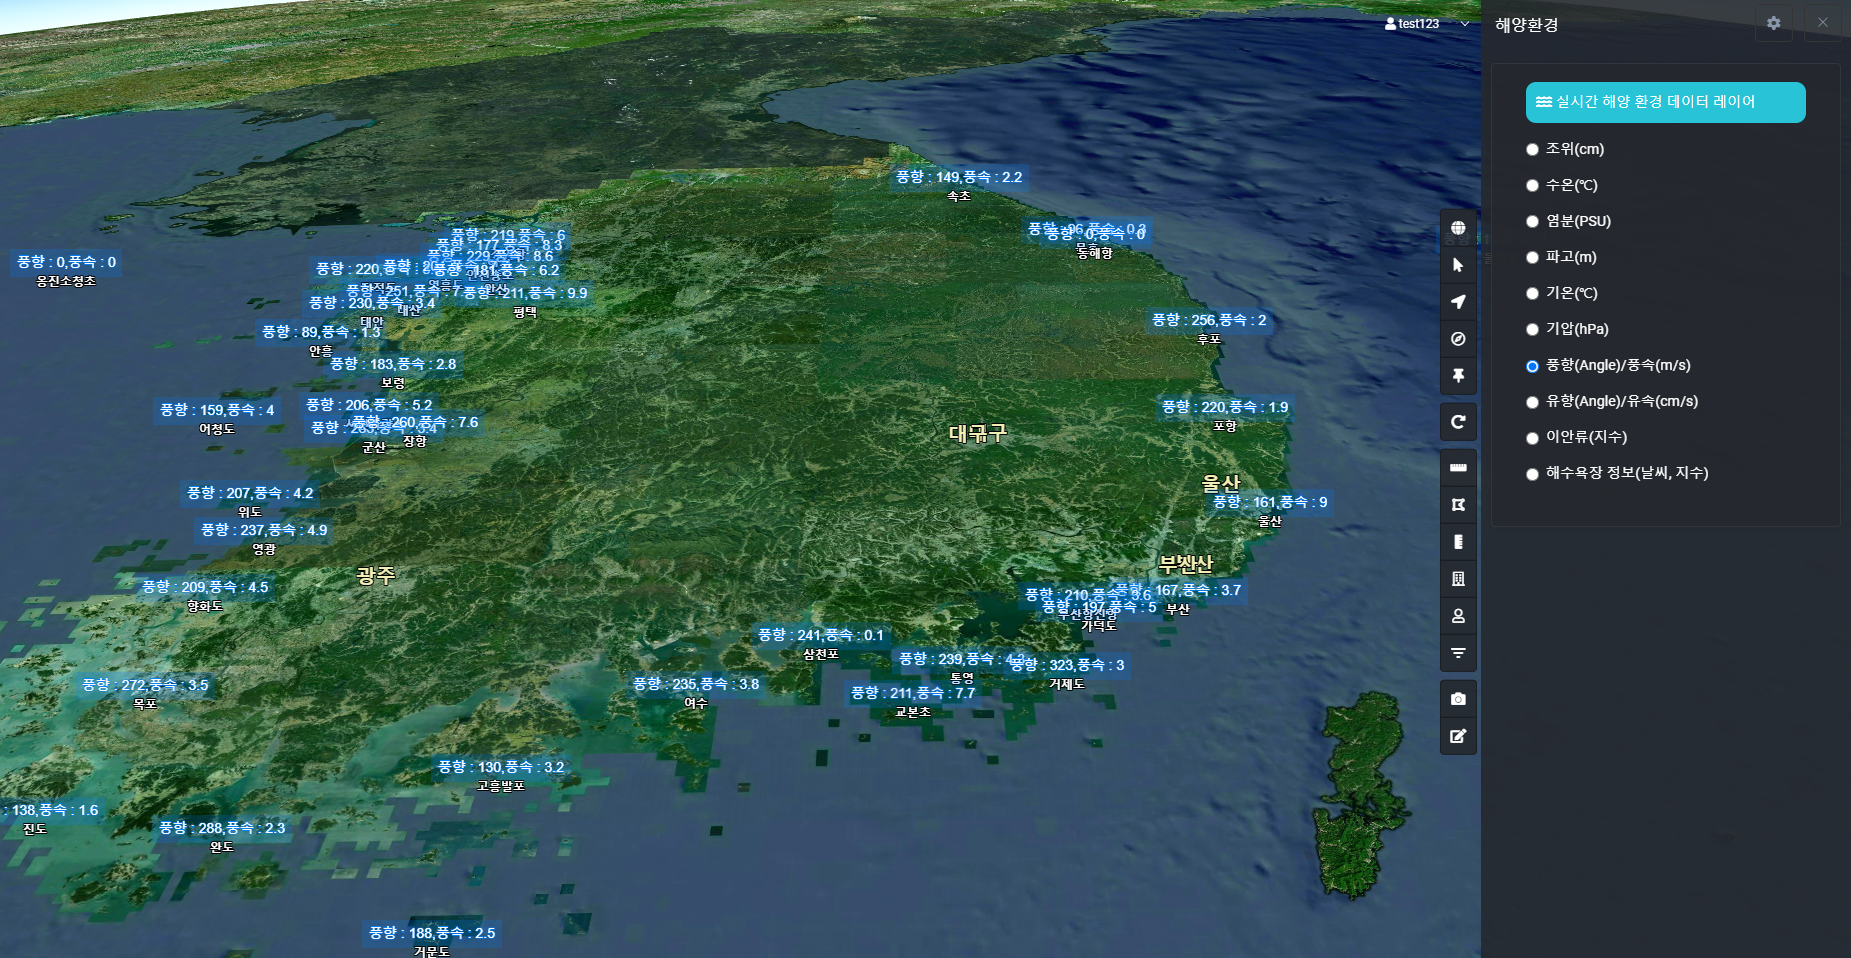Open settings gear in 해양환경 panel
The height and width of the screenshot is (958, 1851).
(1773, 23)
